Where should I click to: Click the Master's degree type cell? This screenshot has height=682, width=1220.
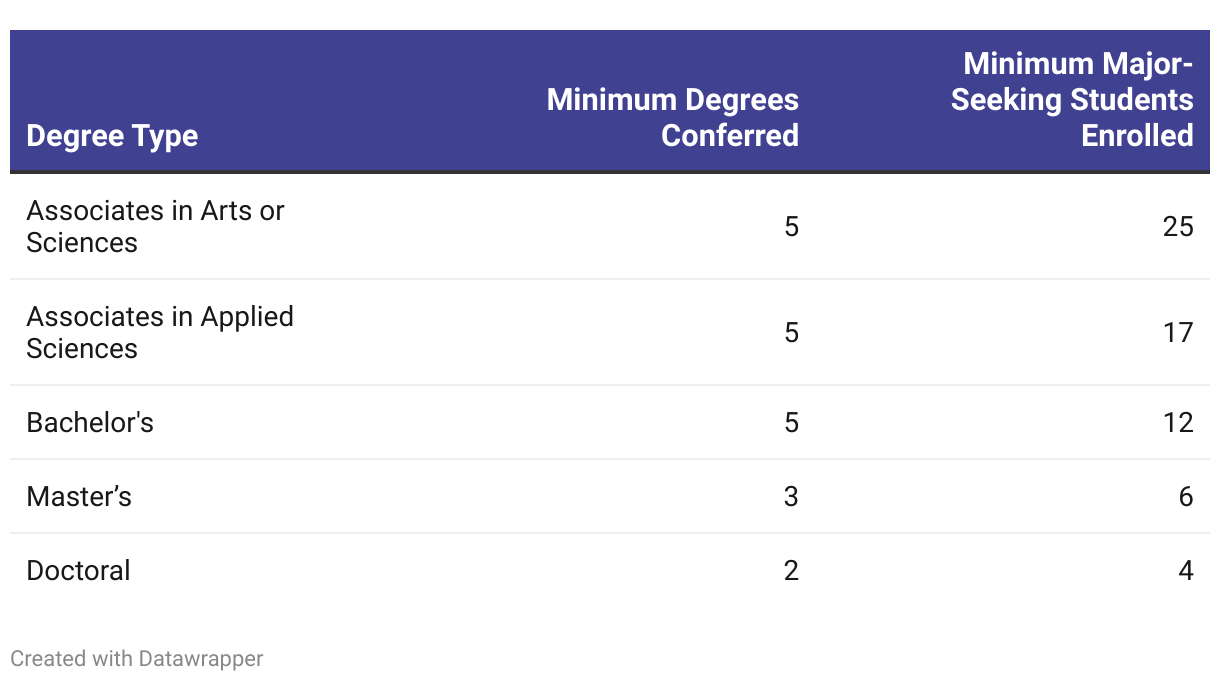(79, 497)
